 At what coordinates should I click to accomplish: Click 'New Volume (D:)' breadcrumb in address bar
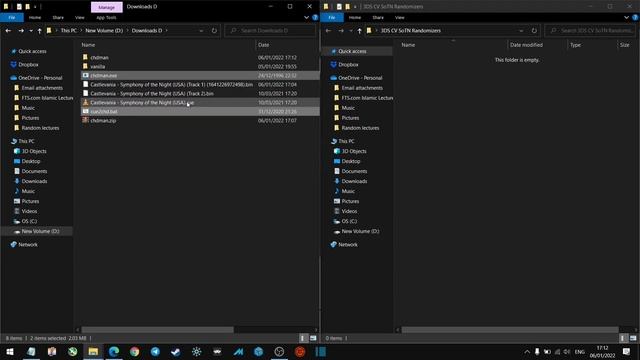tap(104, 31)
